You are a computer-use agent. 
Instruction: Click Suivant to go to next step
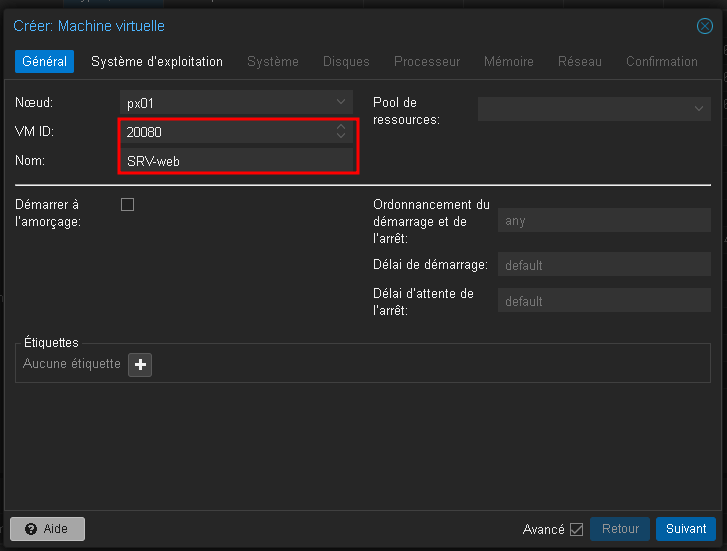pyautogui.click(x=686, y=529)
